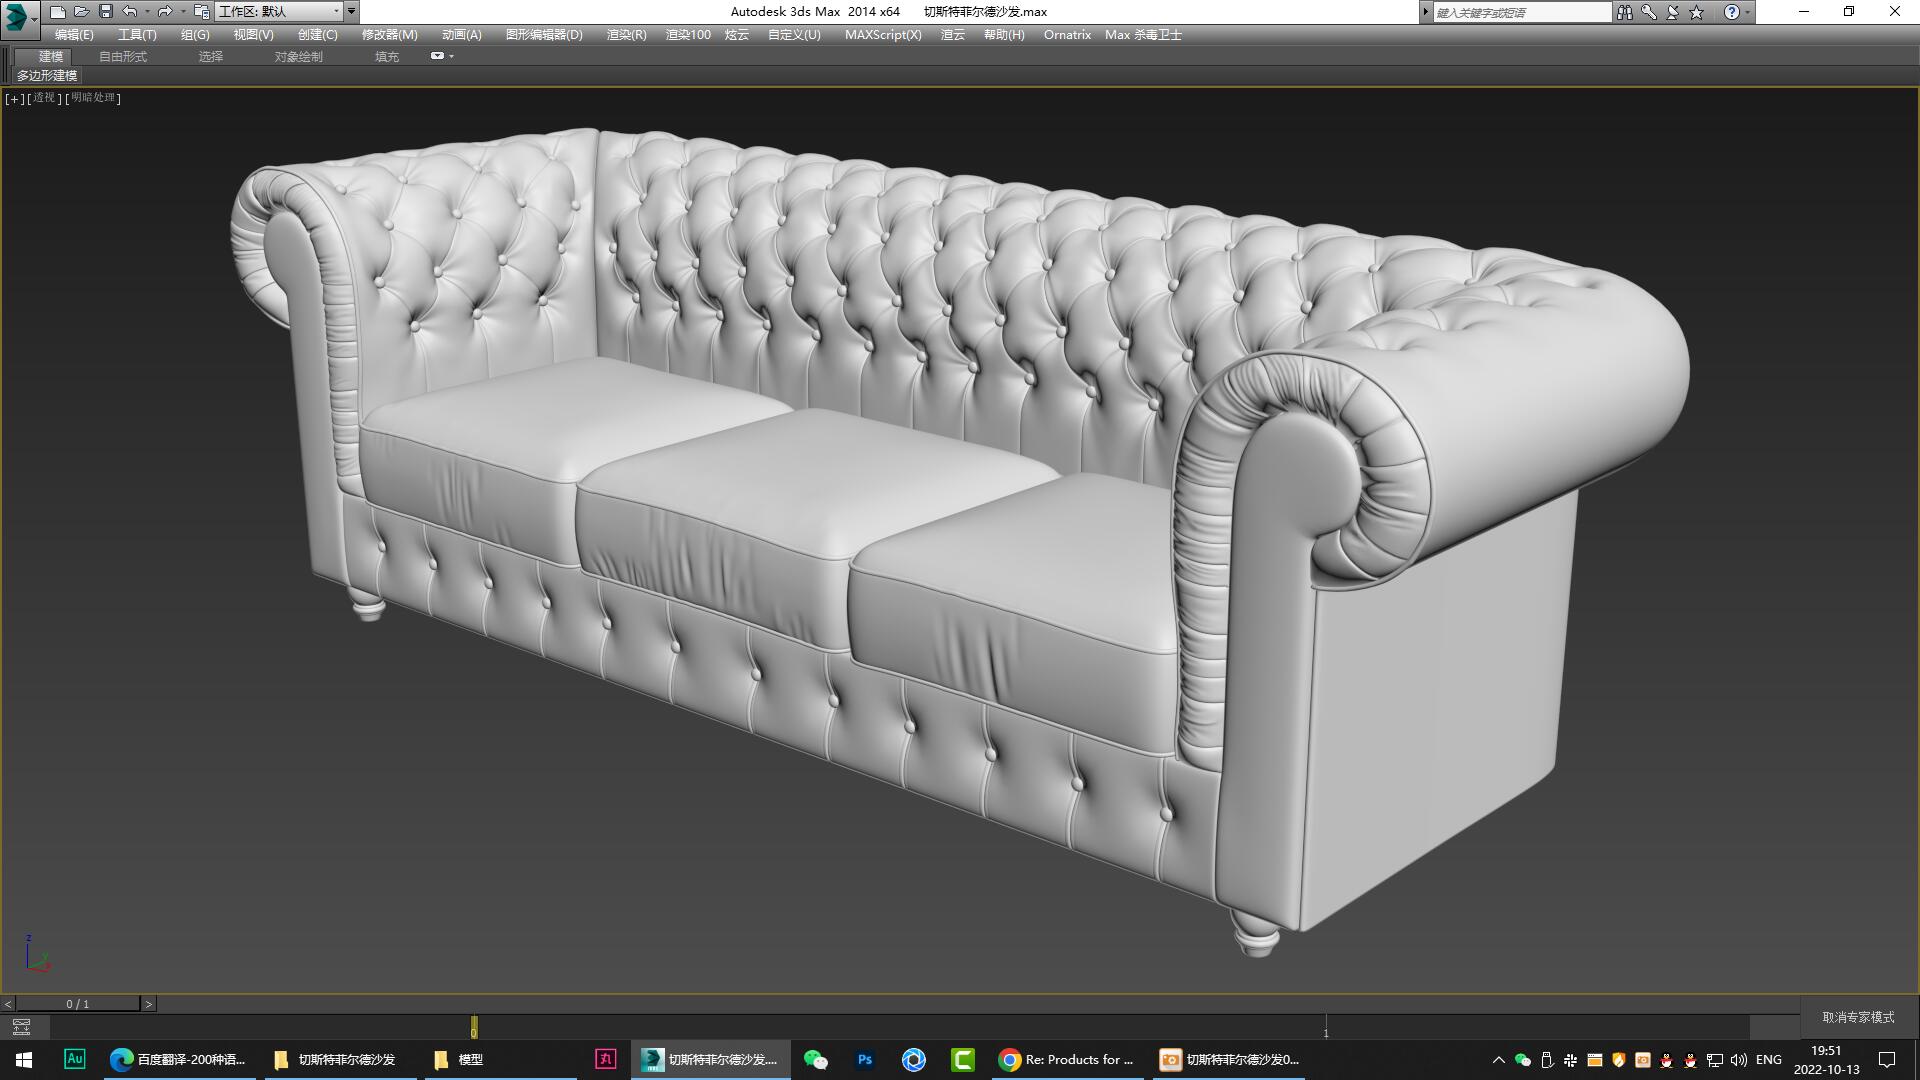The image size is (1920, 1080).
Task: Click the Undo arrow icon
Action: [x=129, y=11]
